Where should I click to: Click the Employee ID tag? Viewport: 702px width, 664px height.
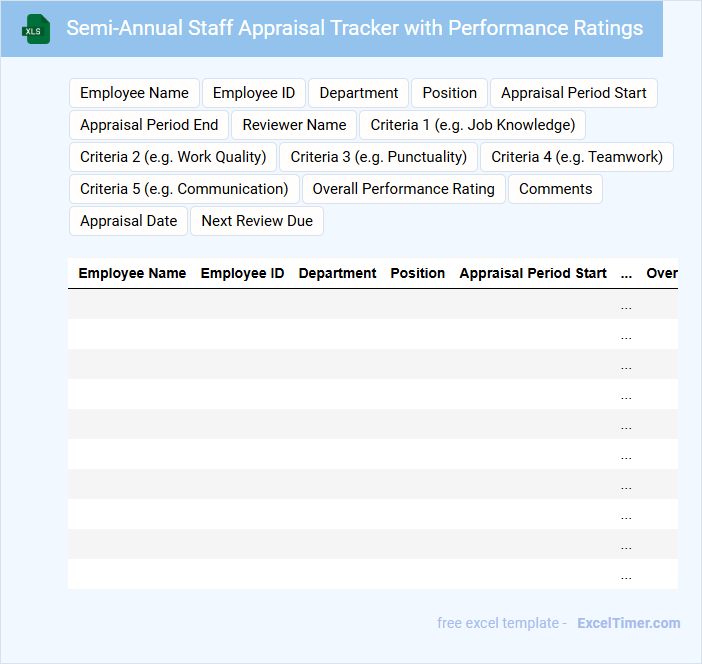pos(254,93)
